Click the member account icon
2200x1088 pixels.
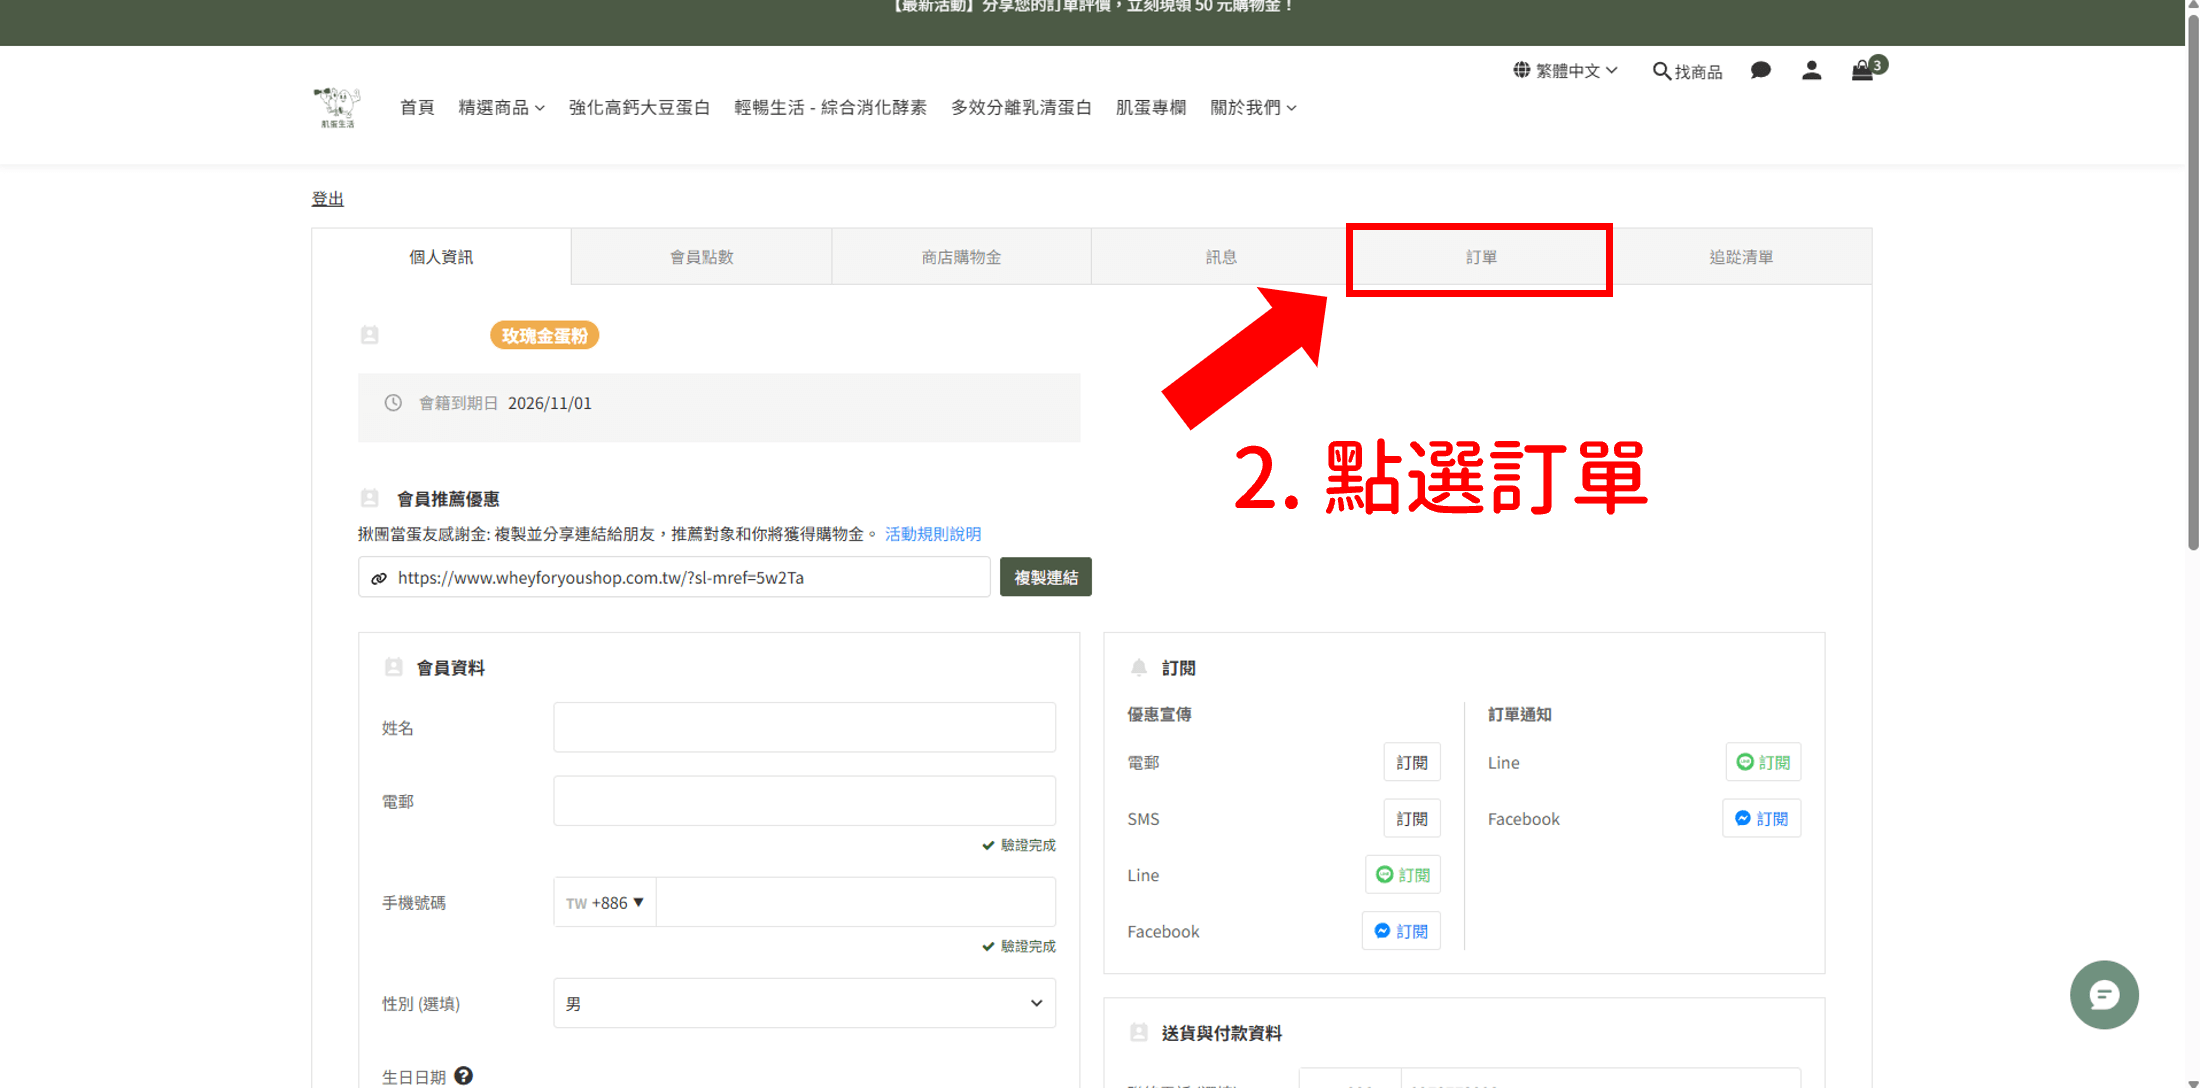(1811, 71)
